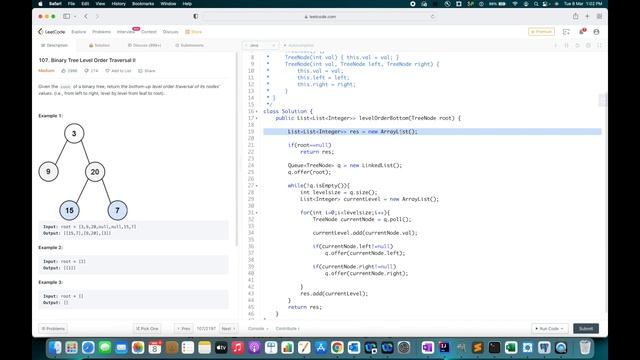Open the Bookmarks menu in menu bar

pyautogui.click(x=143, y=4)
